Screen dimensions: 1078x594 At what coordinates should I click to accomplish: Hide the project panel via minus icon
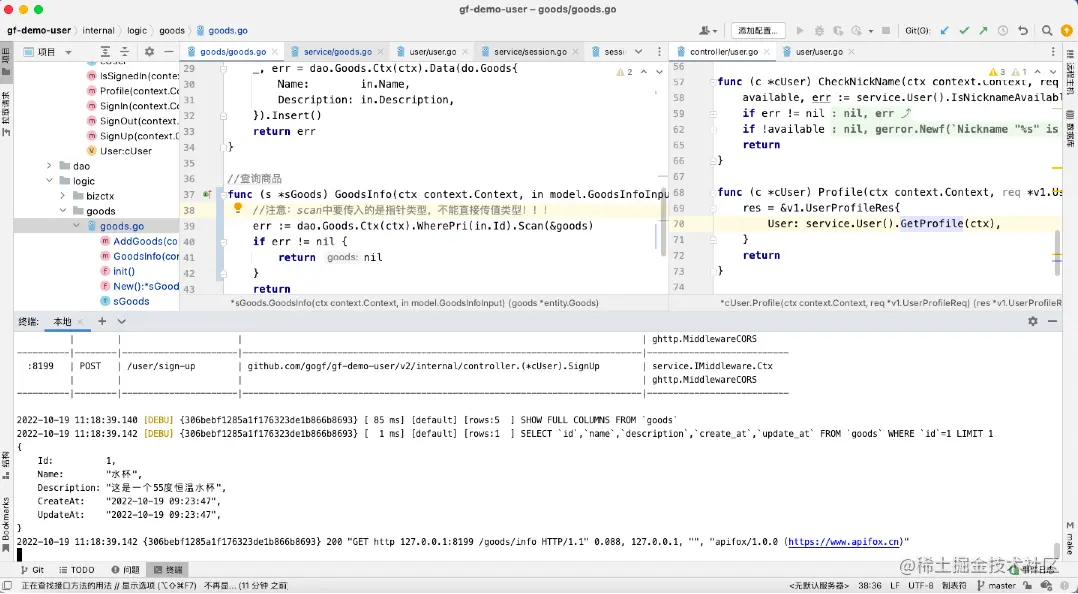tap(168, 52)
